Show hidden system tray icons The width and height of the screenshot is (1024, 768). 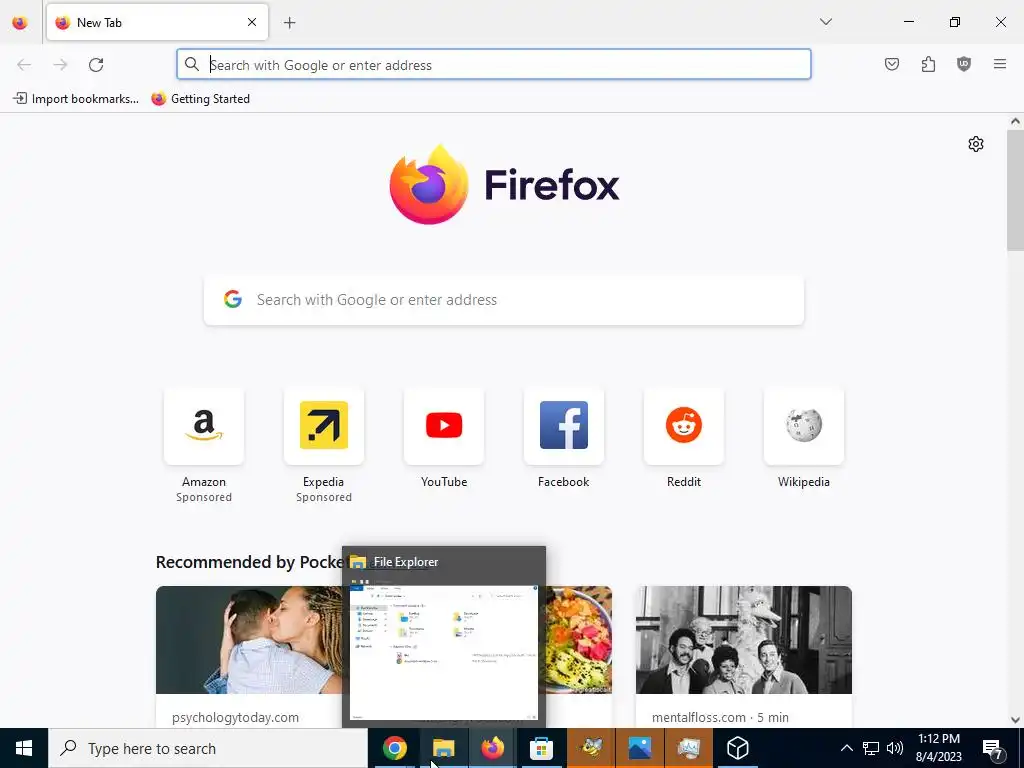click(x=846, y=748)
